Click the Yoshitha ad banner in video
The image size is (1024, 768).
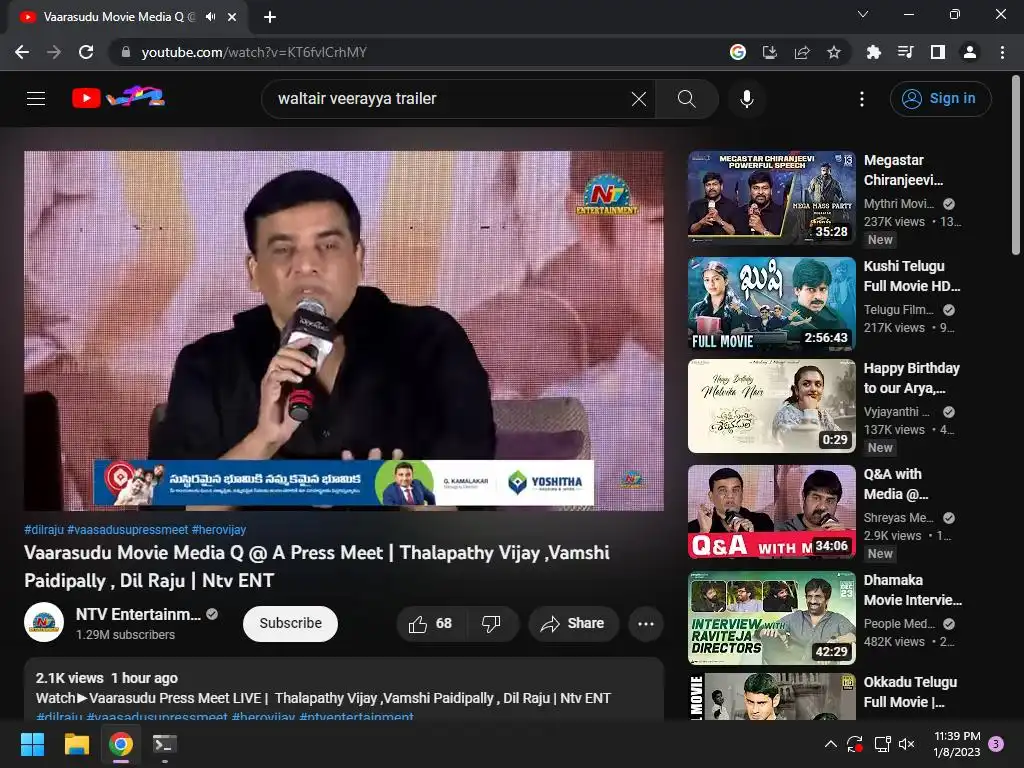pyautogui.click(x=344, y=483)
